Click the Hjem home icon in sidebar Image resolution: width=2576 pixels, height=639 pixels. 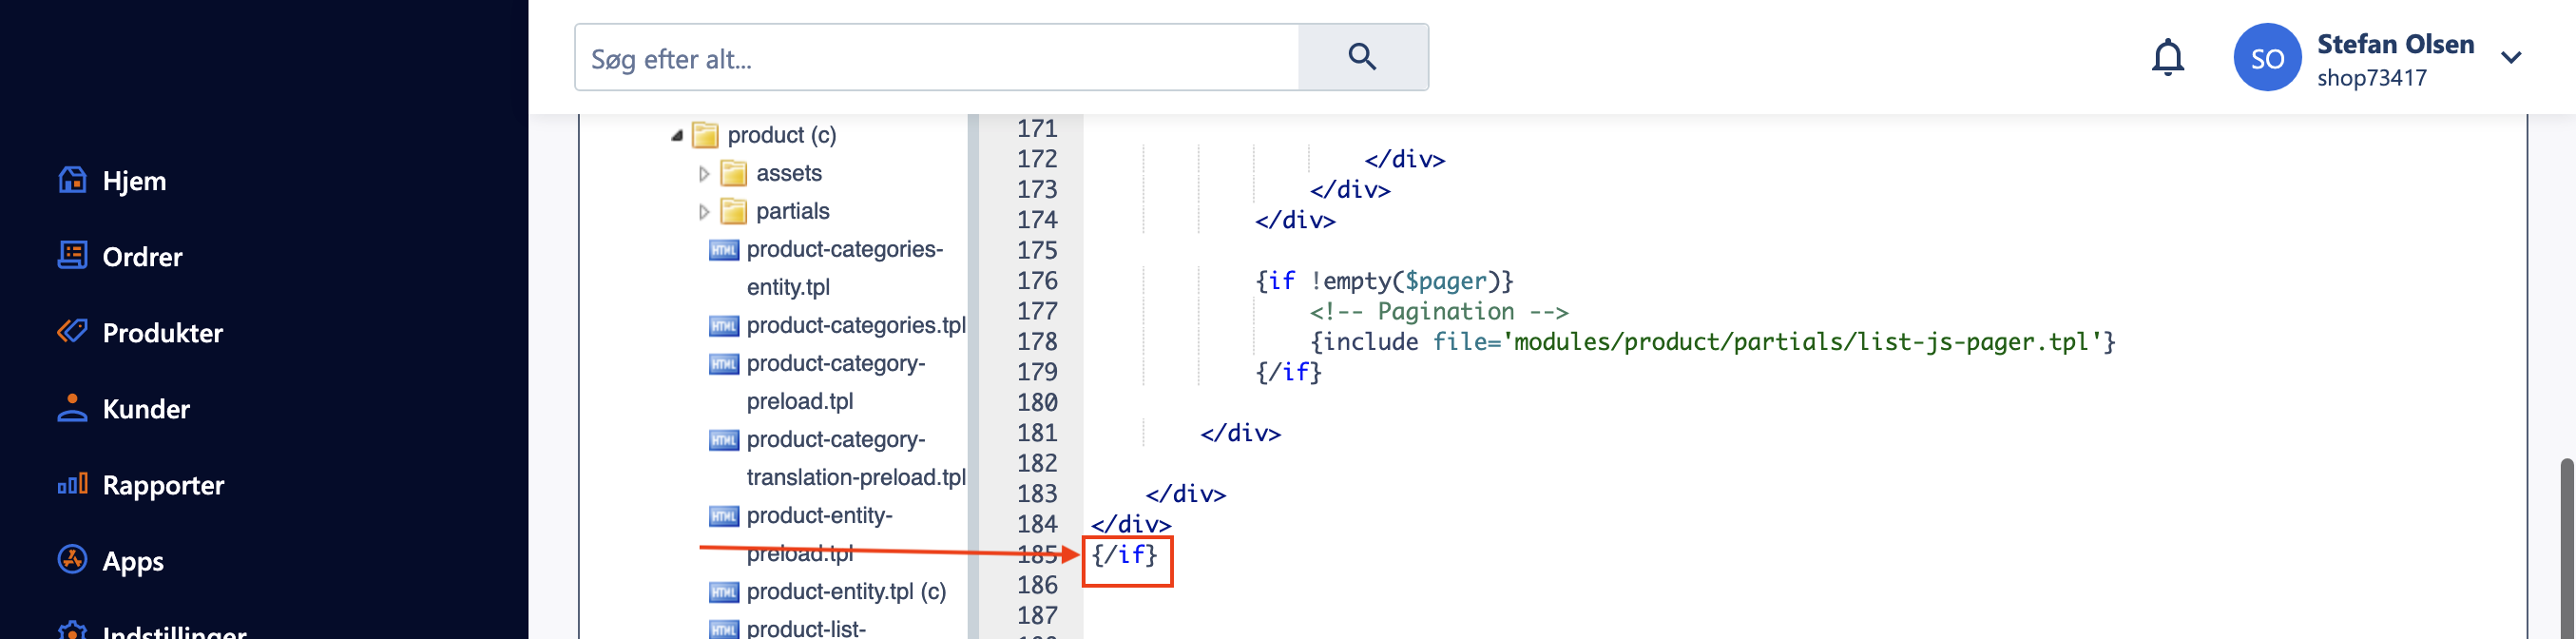[x=72, y=180]
